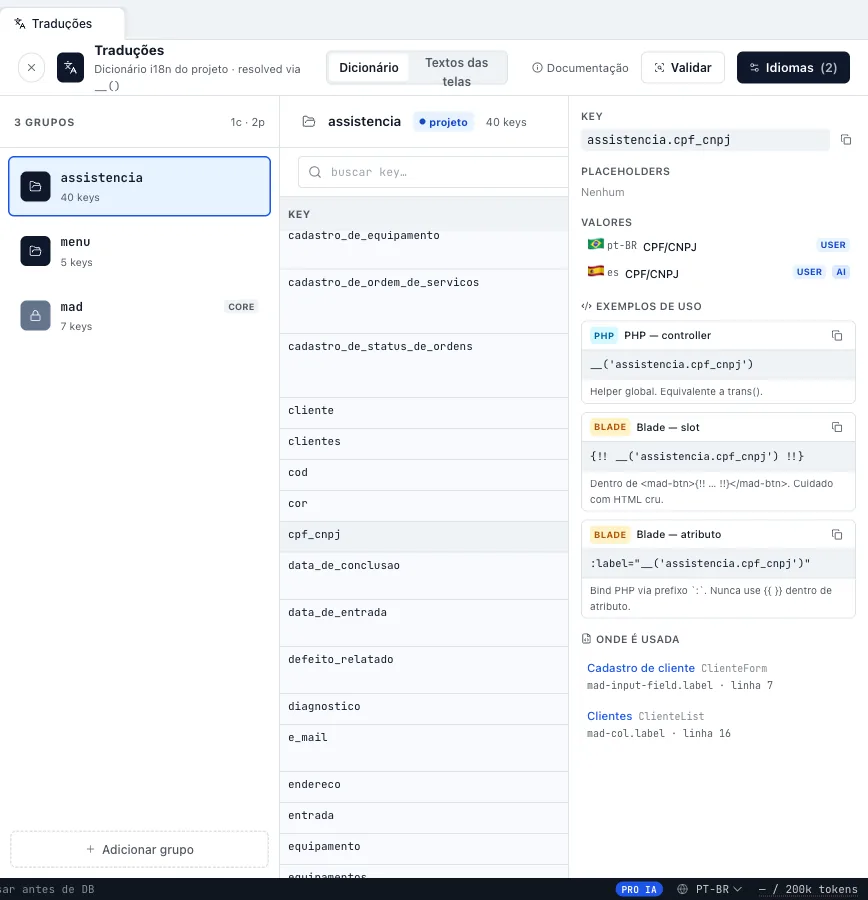Open the Cadastro de cliente usage link

[641, 668]
